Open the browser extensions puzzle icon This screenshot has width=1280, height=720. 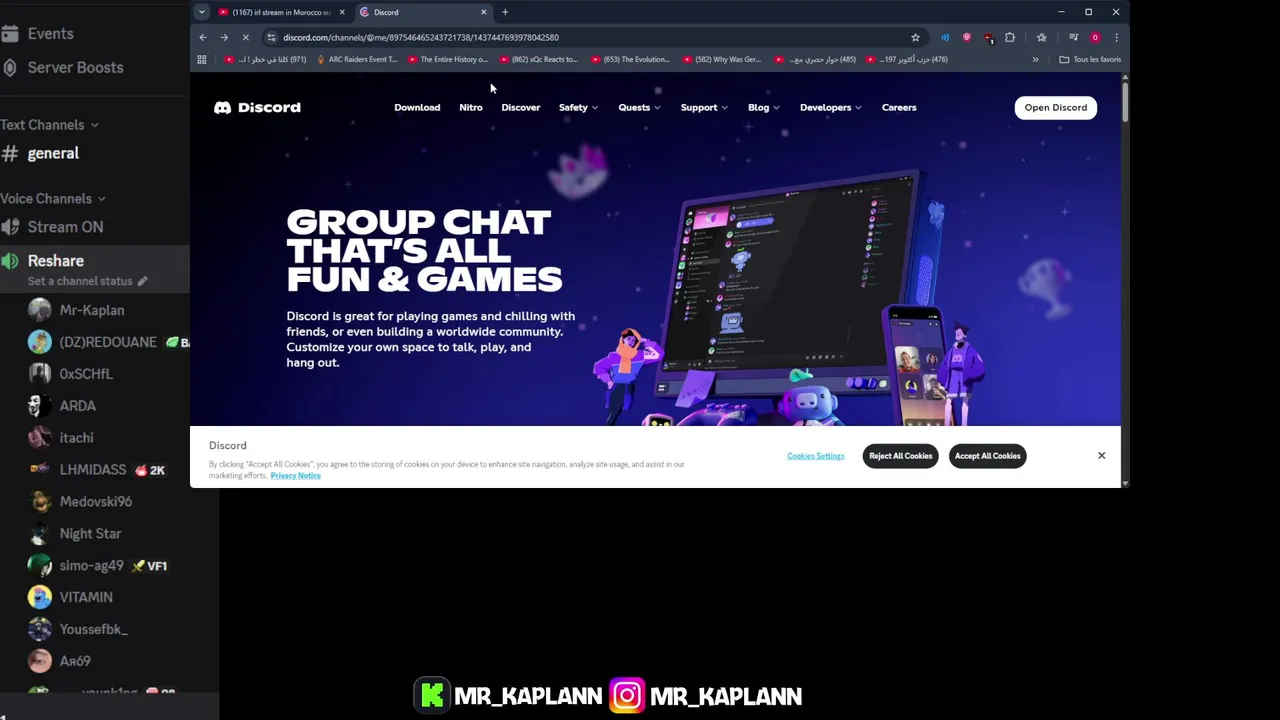(1010, 37)
